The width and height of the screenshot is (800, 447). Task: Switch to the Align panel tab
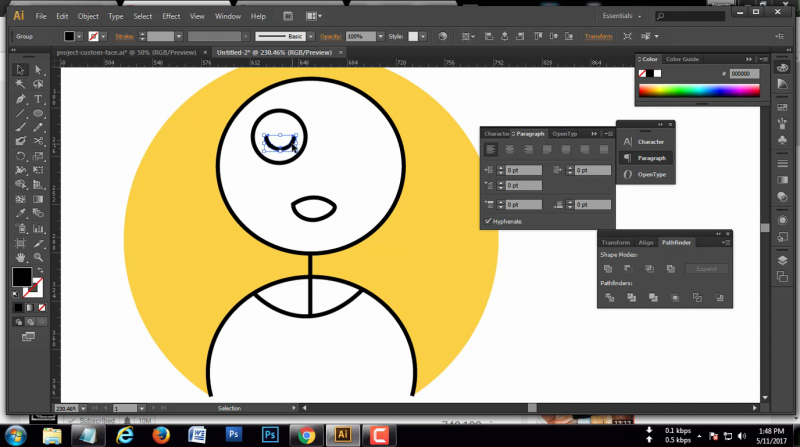click(x=646, y=242)
